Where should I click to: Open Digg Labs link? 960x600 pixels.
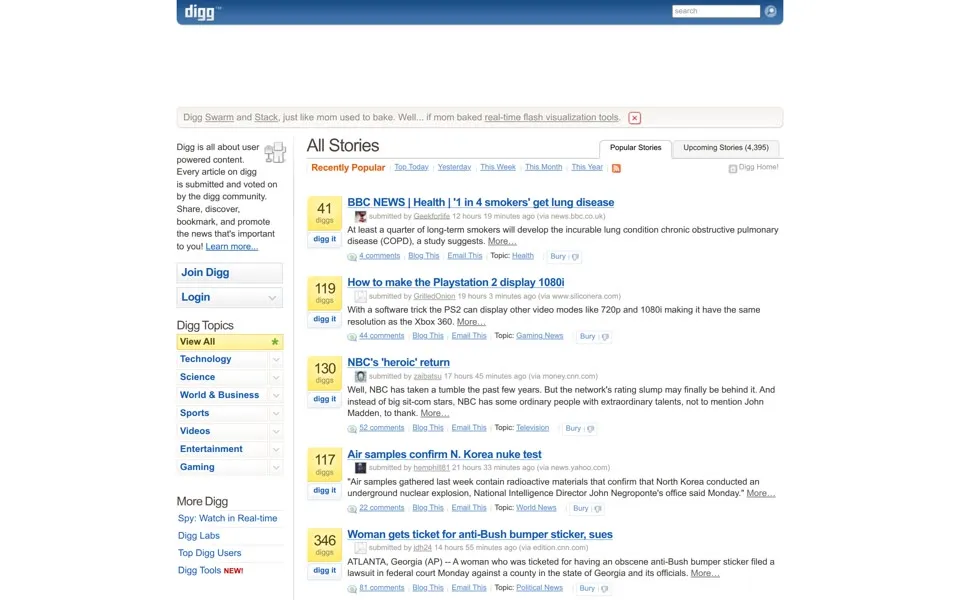point(198,536)
